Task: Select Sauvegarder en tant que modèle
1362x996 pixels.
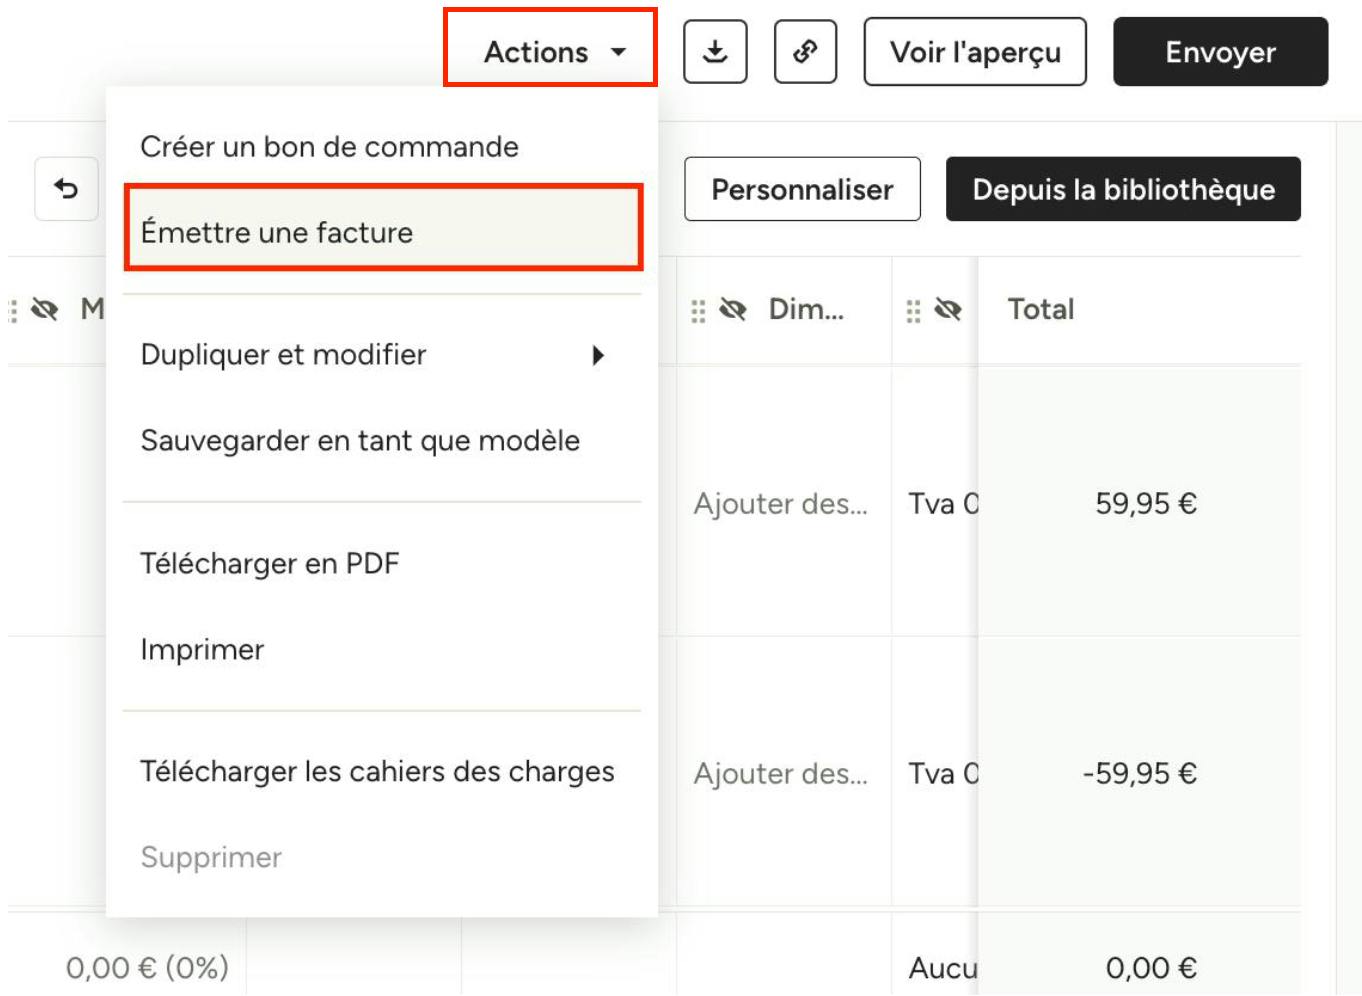Action: pyautogui.click(x=360, y=440)
